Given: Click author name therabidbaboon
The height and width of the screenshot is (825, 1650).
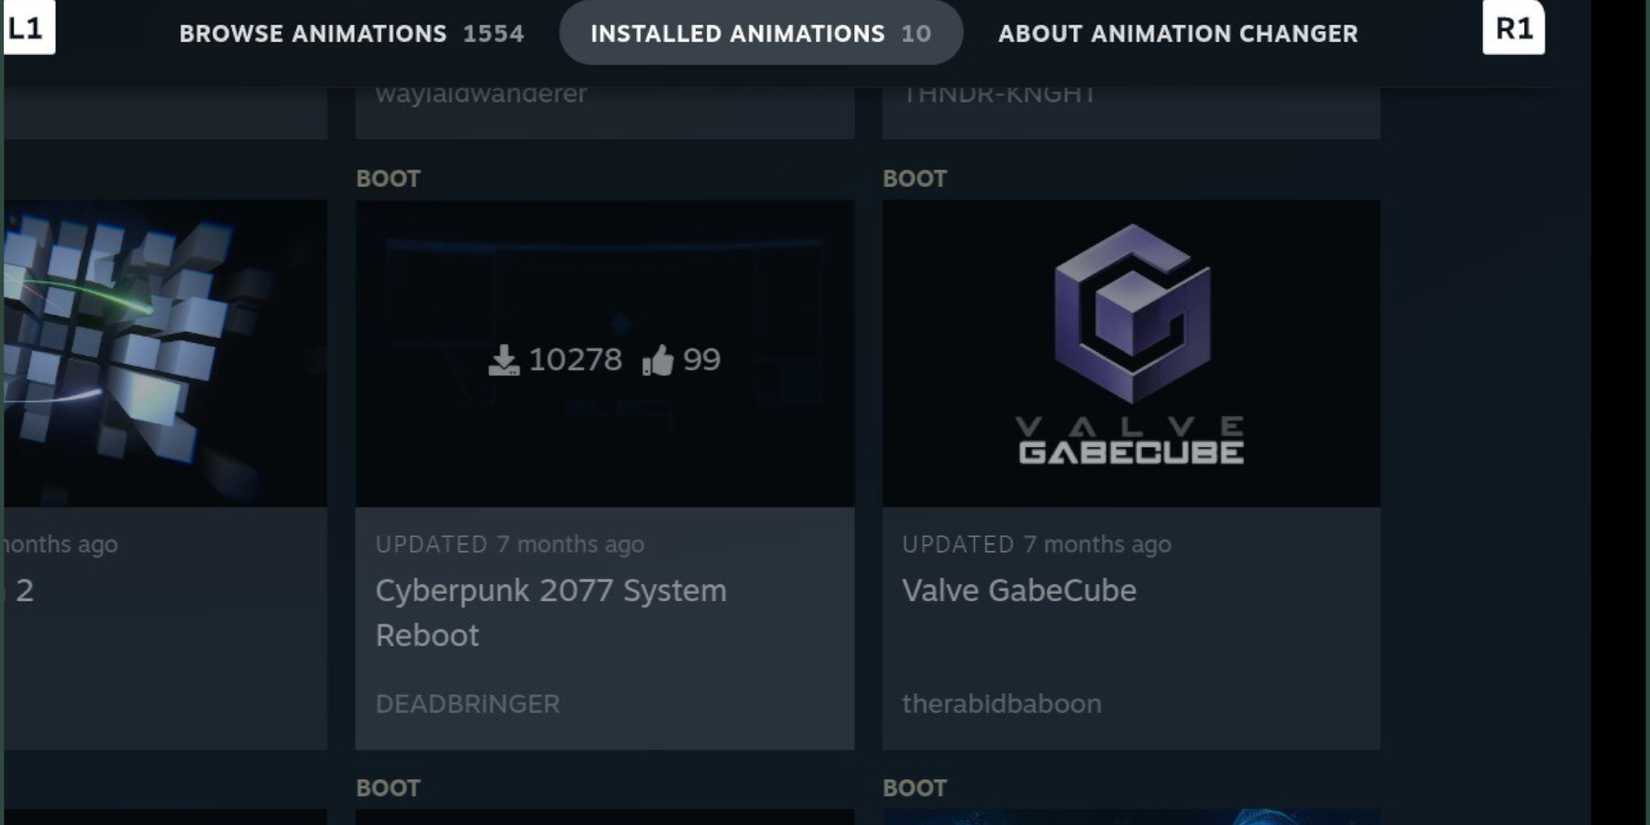Looking at the screenshot, I should click(1002, 703).
